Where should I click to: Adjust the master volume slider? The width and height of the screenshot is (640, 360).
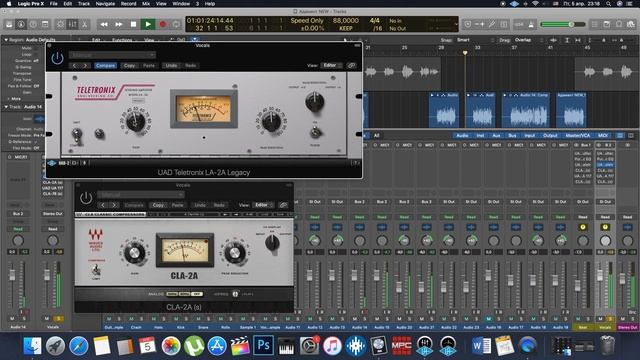tap(562, 24)
